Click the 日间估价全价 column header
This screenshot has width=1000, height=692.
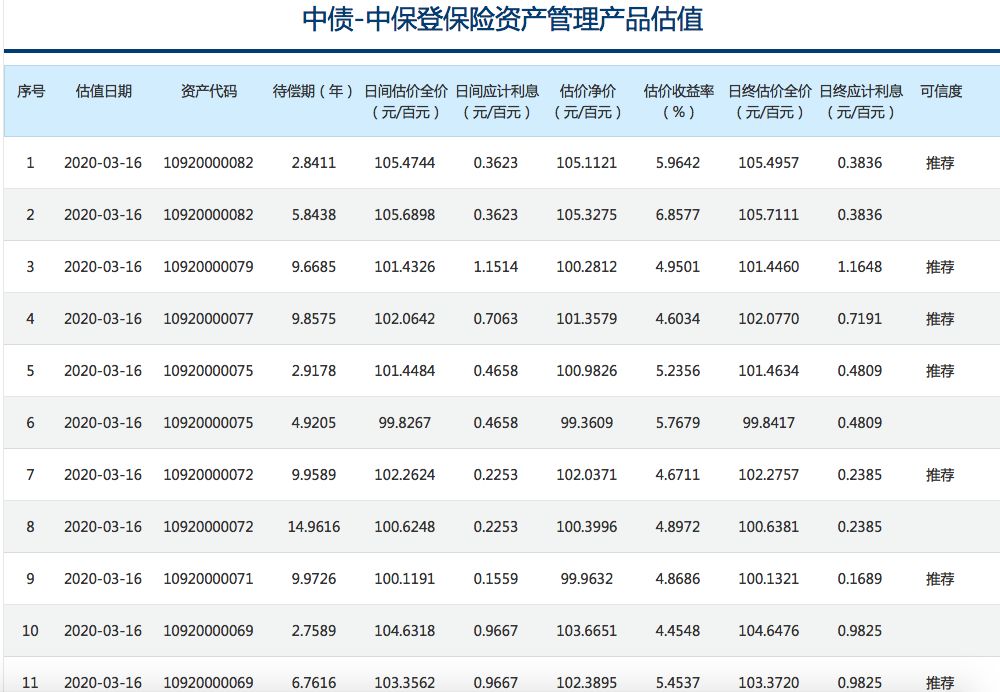(406, 101)
